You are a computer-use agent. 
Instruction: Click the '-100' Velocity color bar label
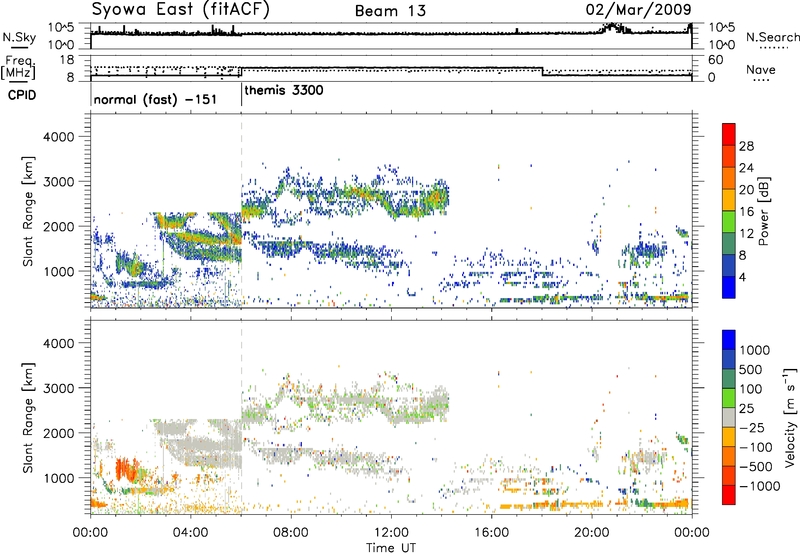pos(756,447)
